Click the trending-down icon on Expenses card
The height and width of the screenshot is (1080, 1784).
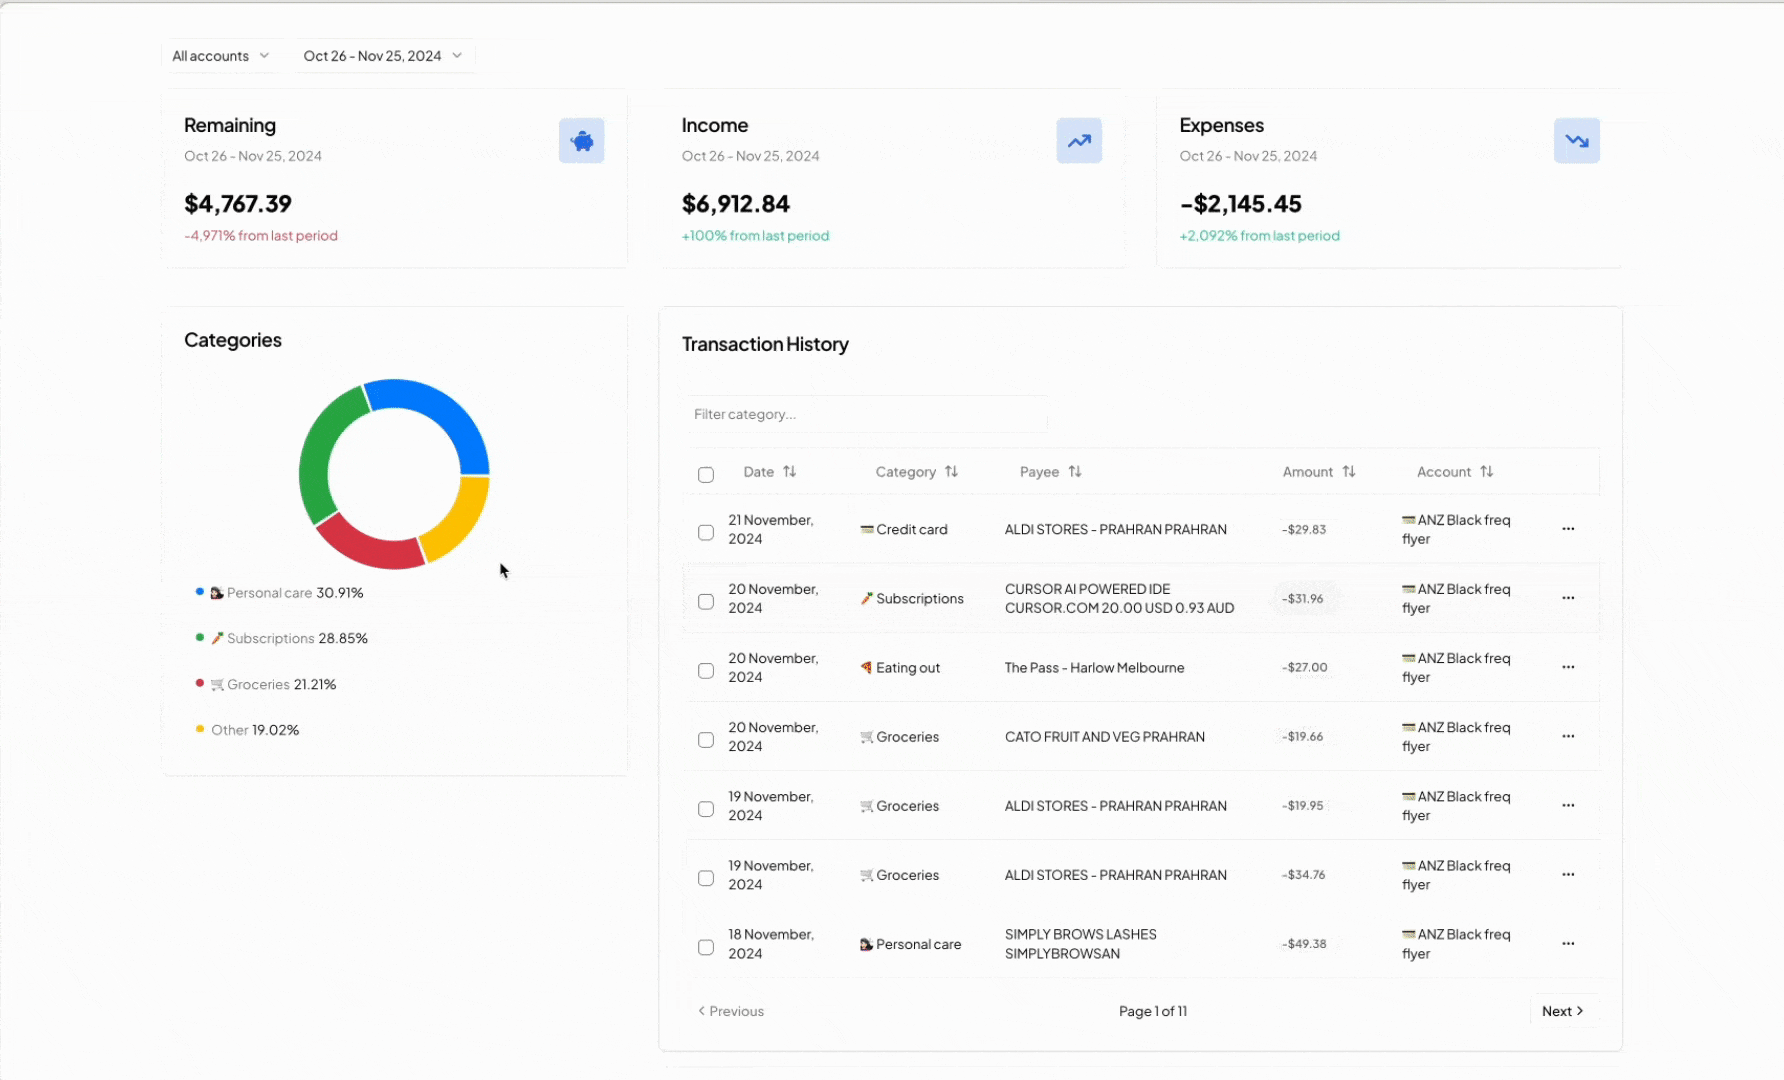1577,141
